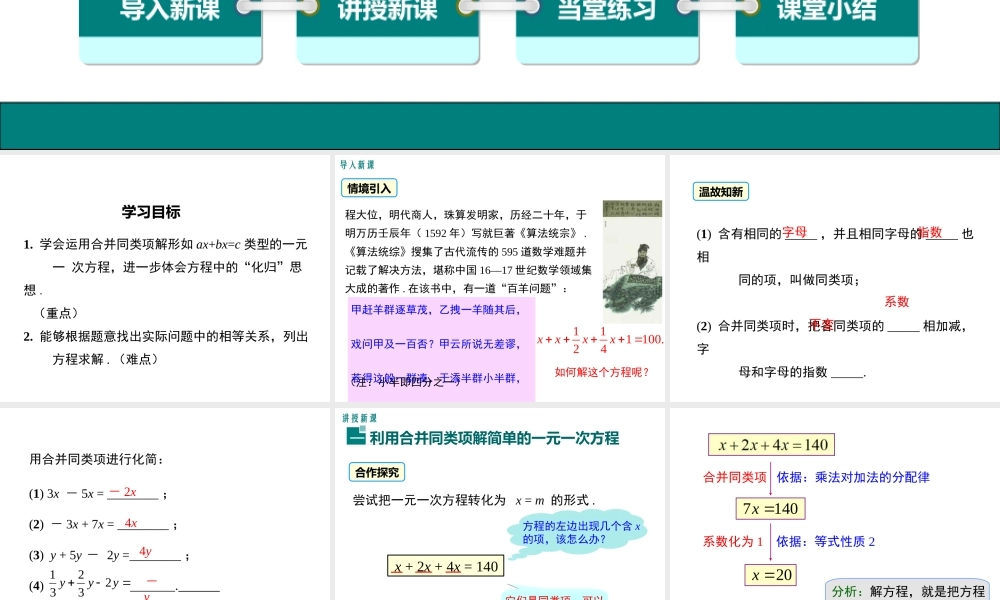
Task: Select the x+2x+4x=140 solution steps slide
Action: (835, 504)
